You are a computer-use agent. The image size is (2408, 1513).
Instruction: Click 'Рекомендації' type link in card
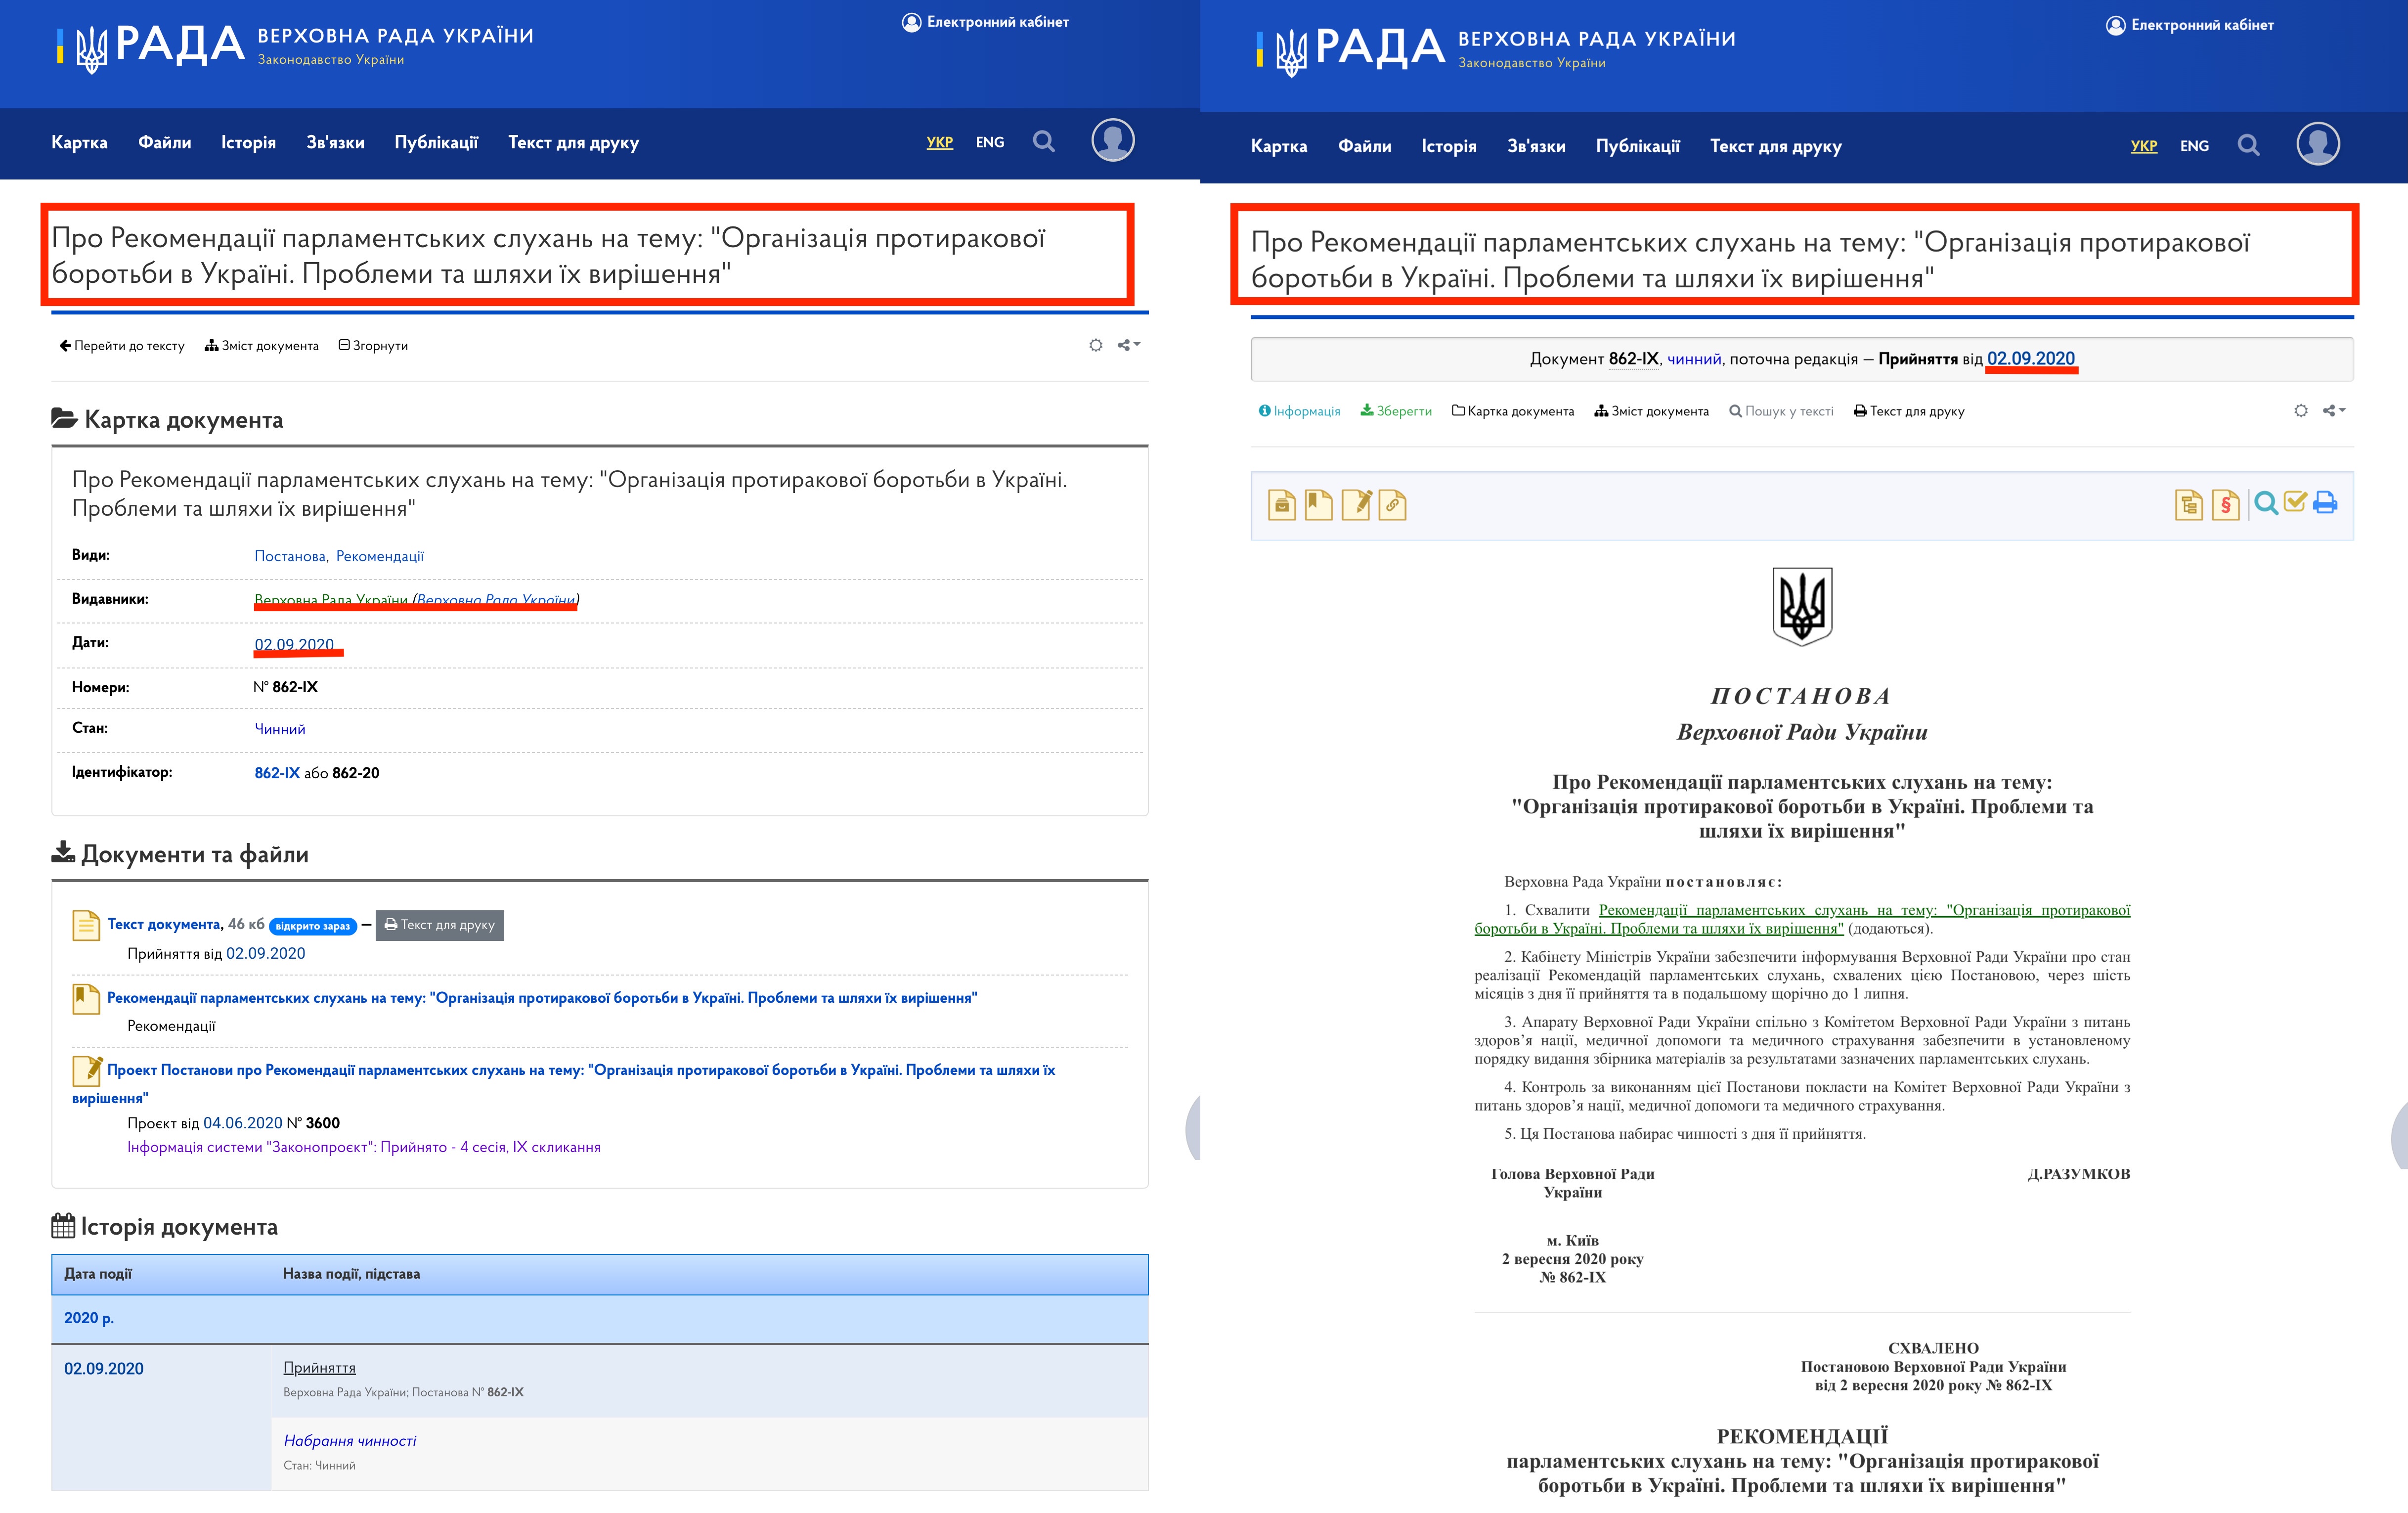click(x=380, y=556)
